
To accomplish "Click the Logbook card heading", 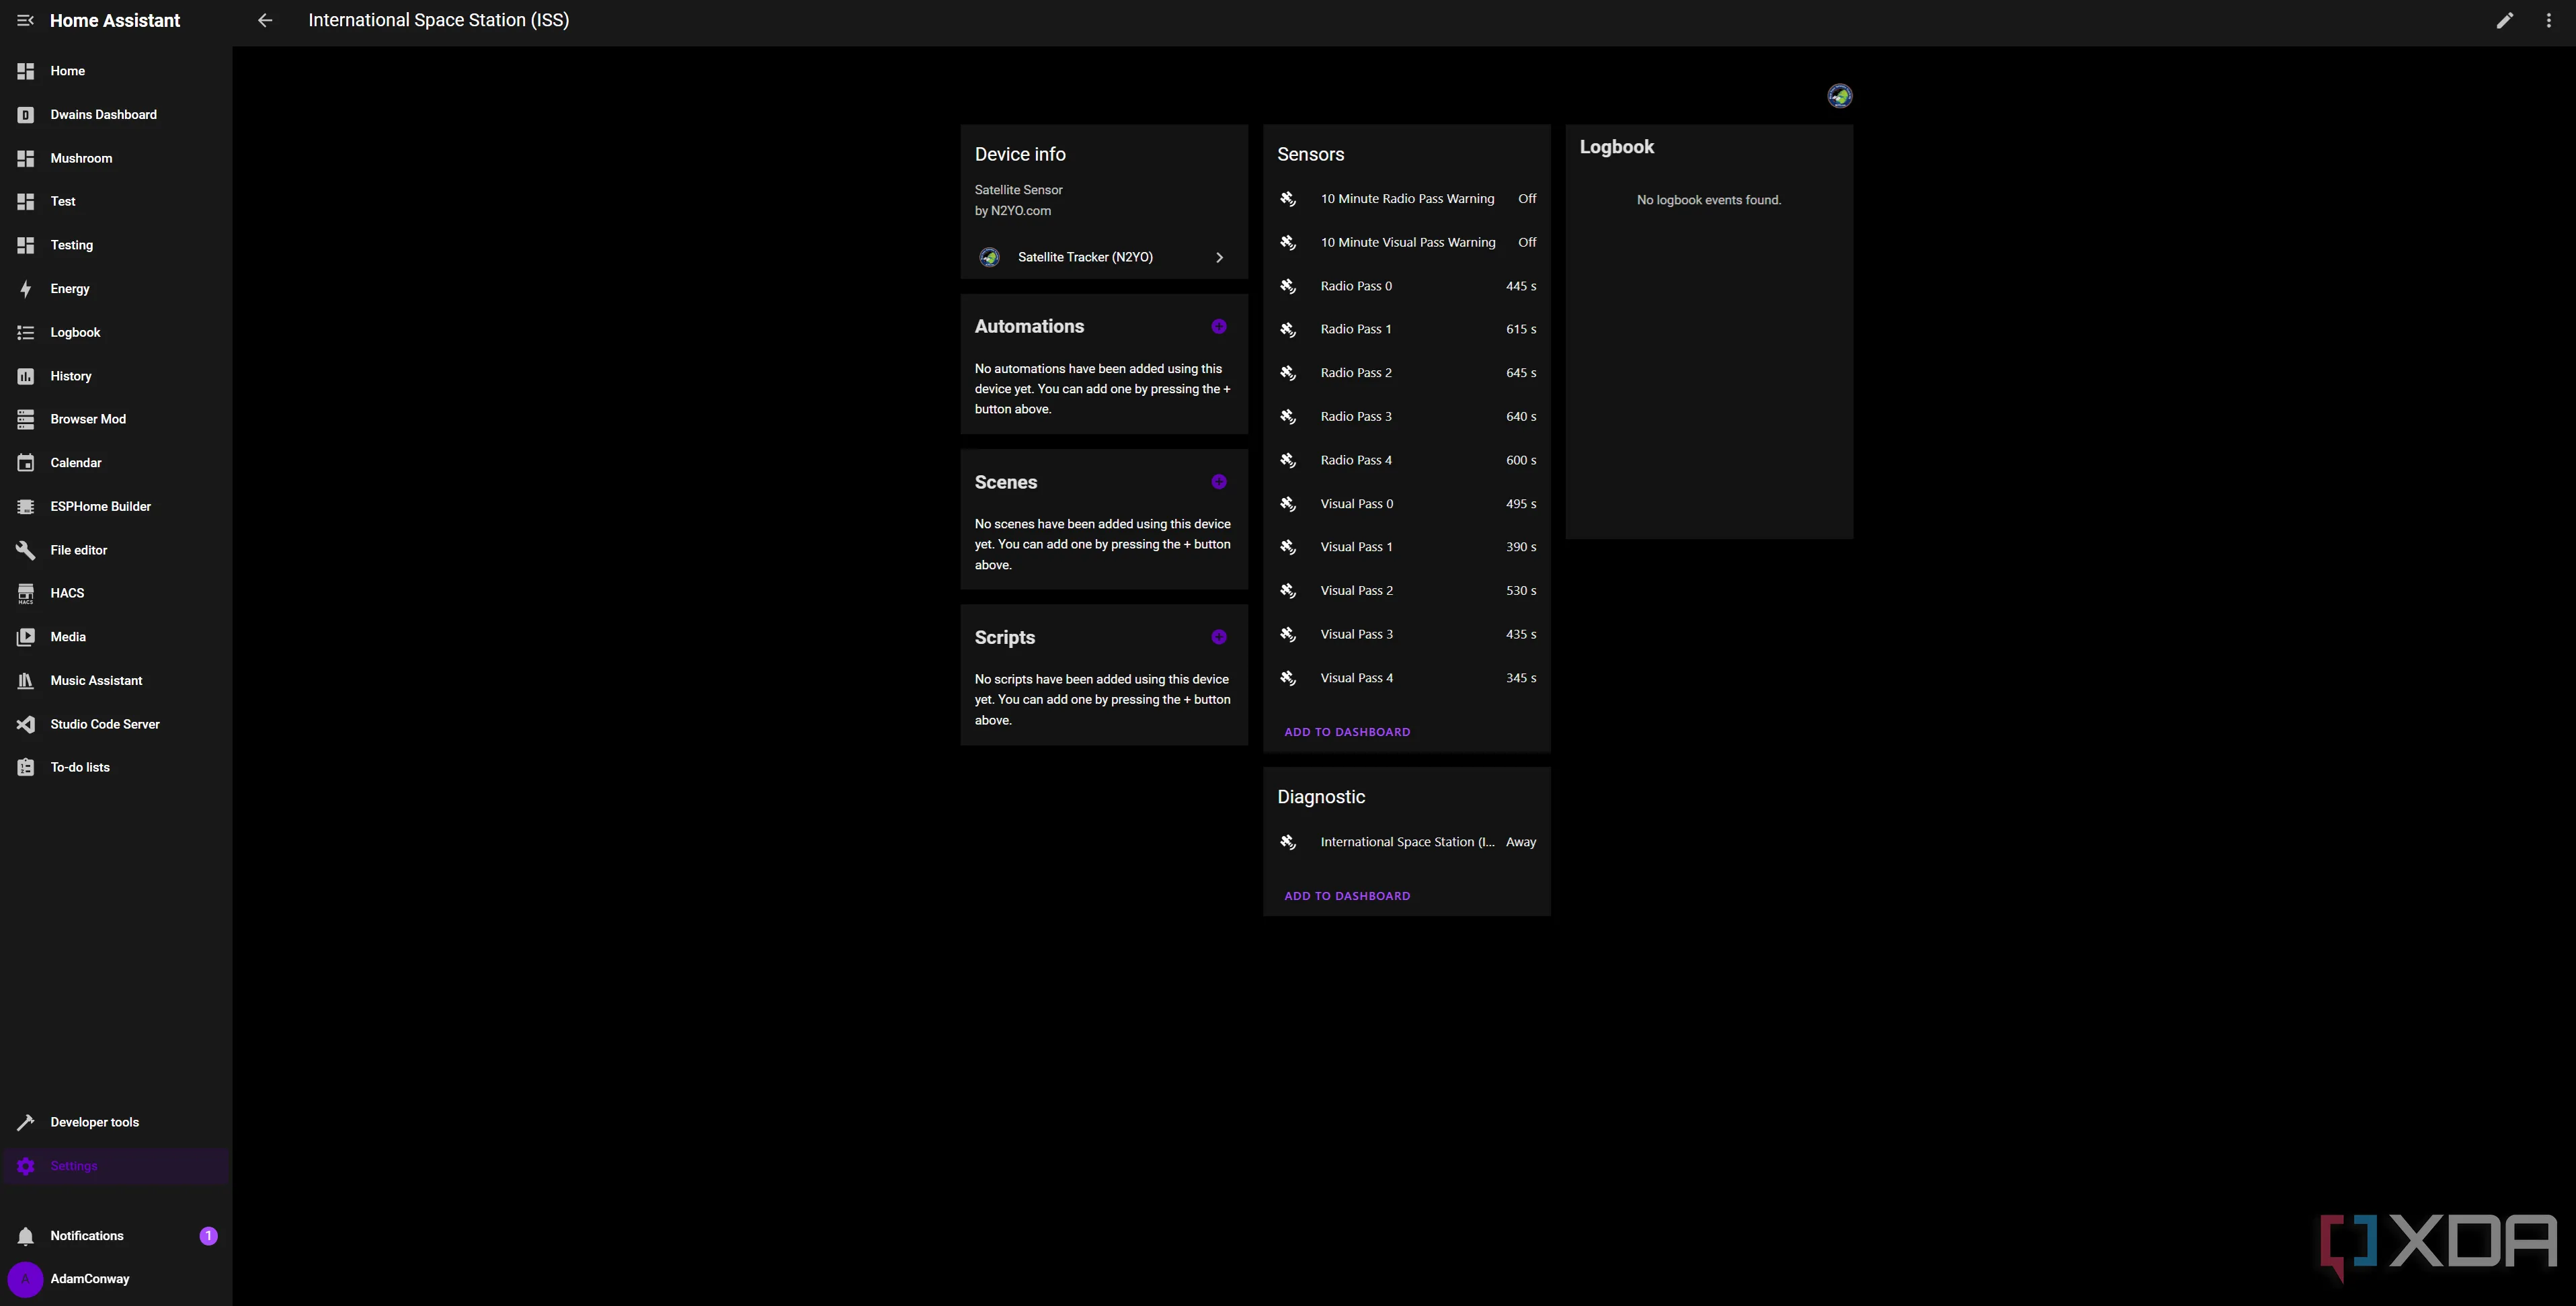I will [x=1616, y=147].
